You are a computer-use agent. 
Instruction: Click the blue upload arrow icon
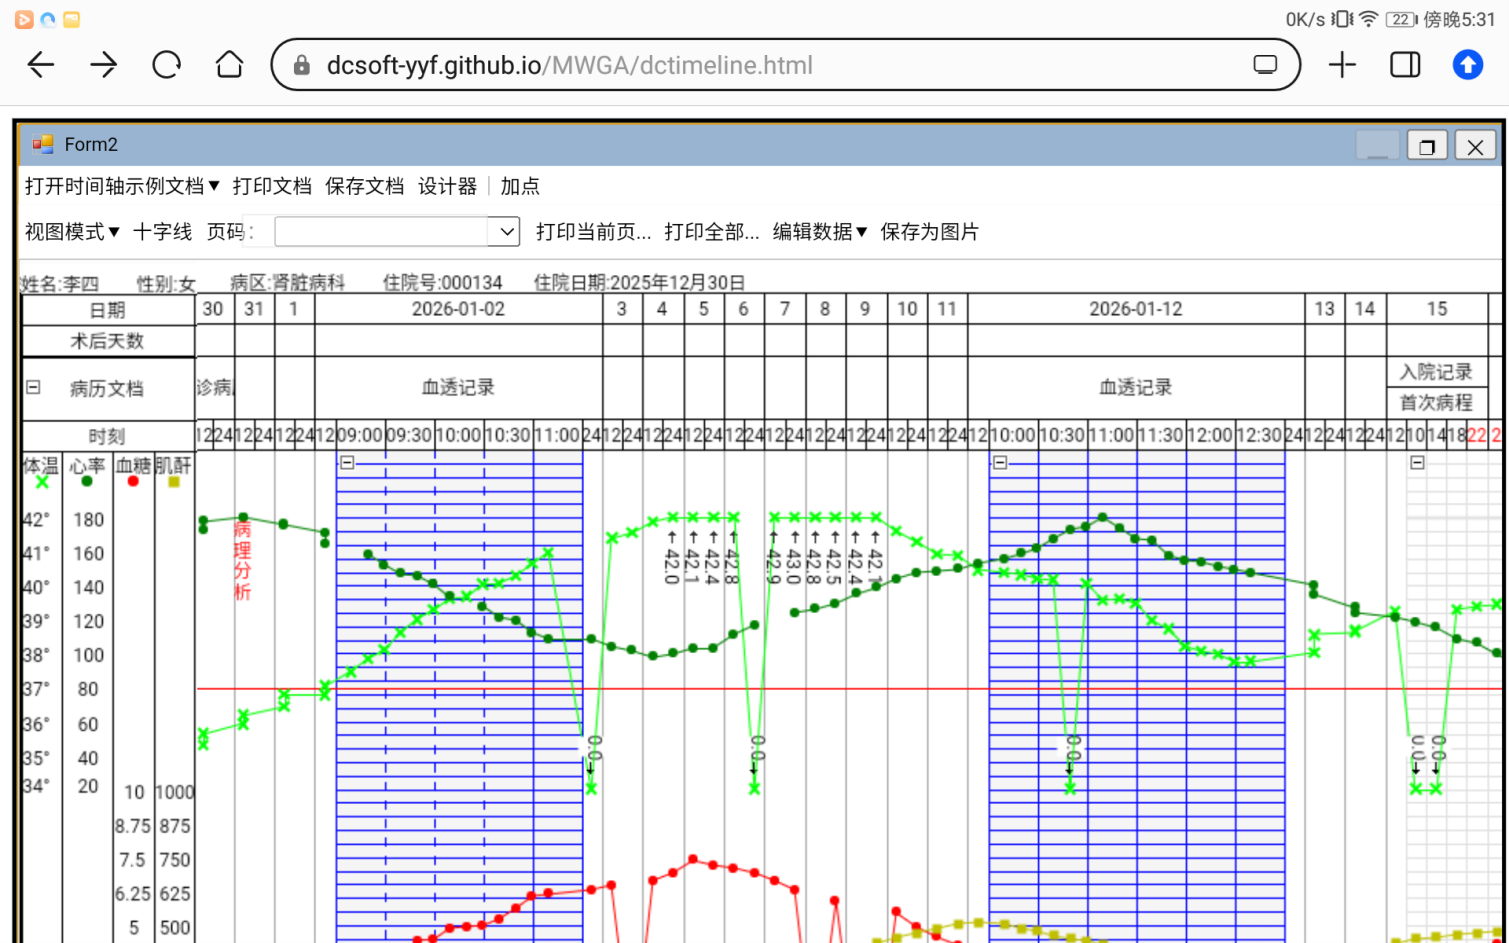1467,64
